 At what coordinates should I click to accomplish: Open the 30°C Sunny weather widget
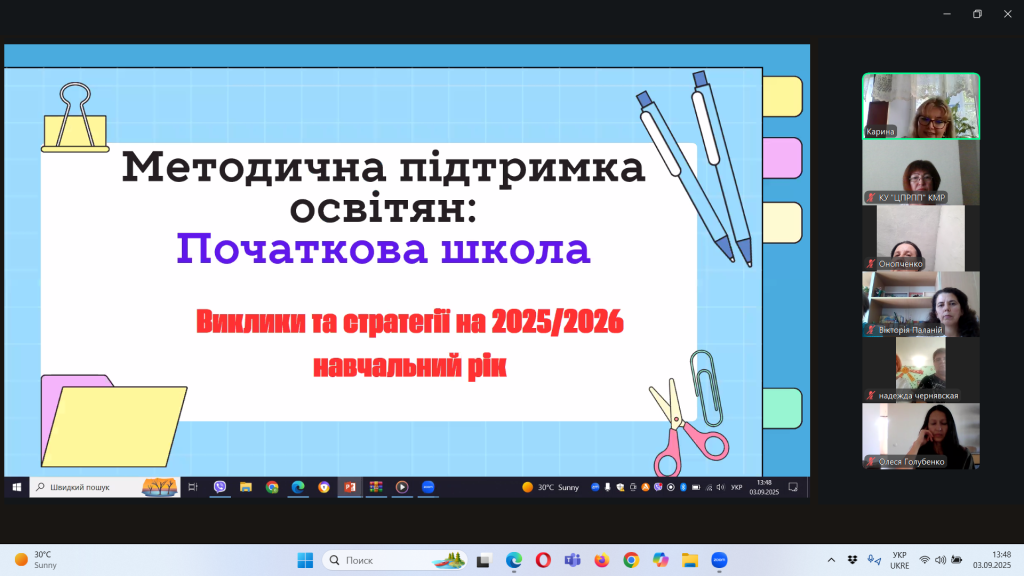[x=36, y=560]
